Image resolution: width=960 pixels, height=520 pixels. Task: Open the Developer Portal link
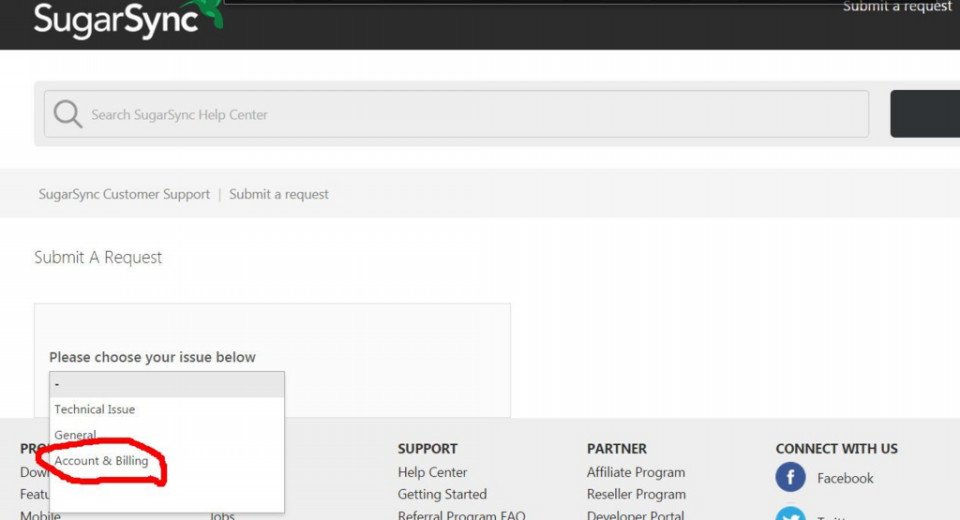point(636,514)
